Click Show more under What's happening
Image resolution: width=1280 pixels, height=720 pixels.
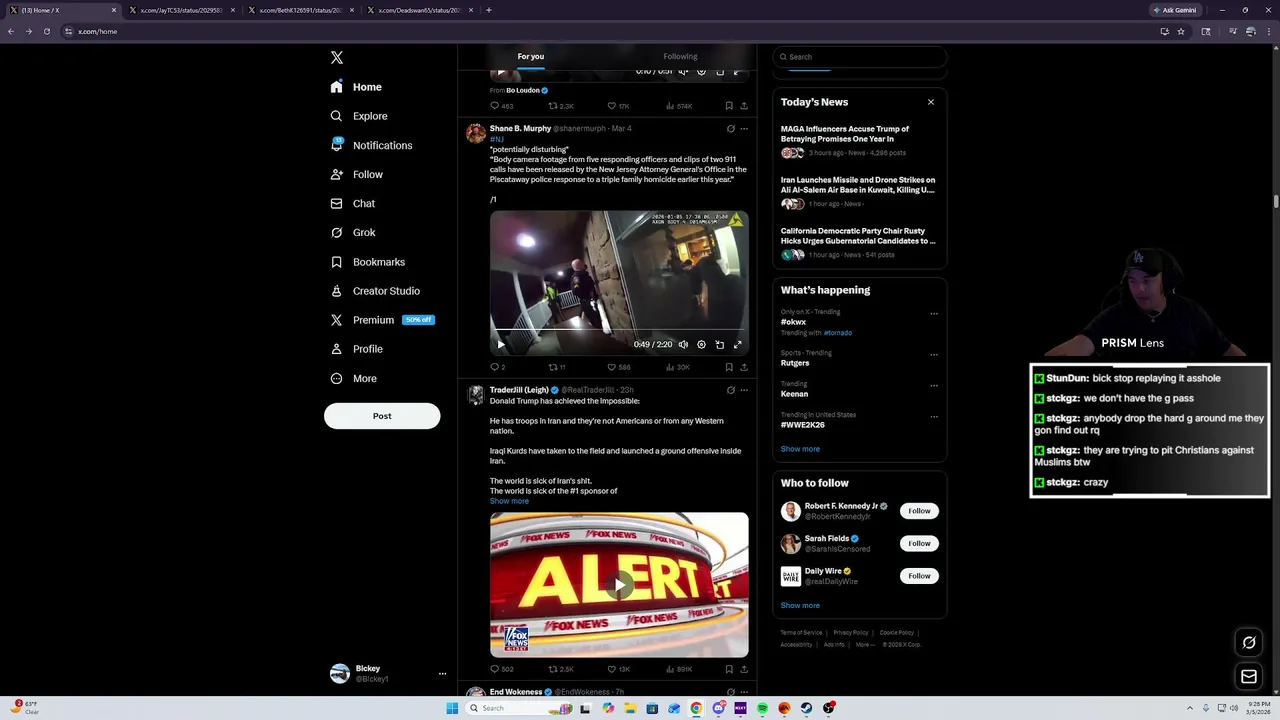pyautogui.click(x=800, y=449)
